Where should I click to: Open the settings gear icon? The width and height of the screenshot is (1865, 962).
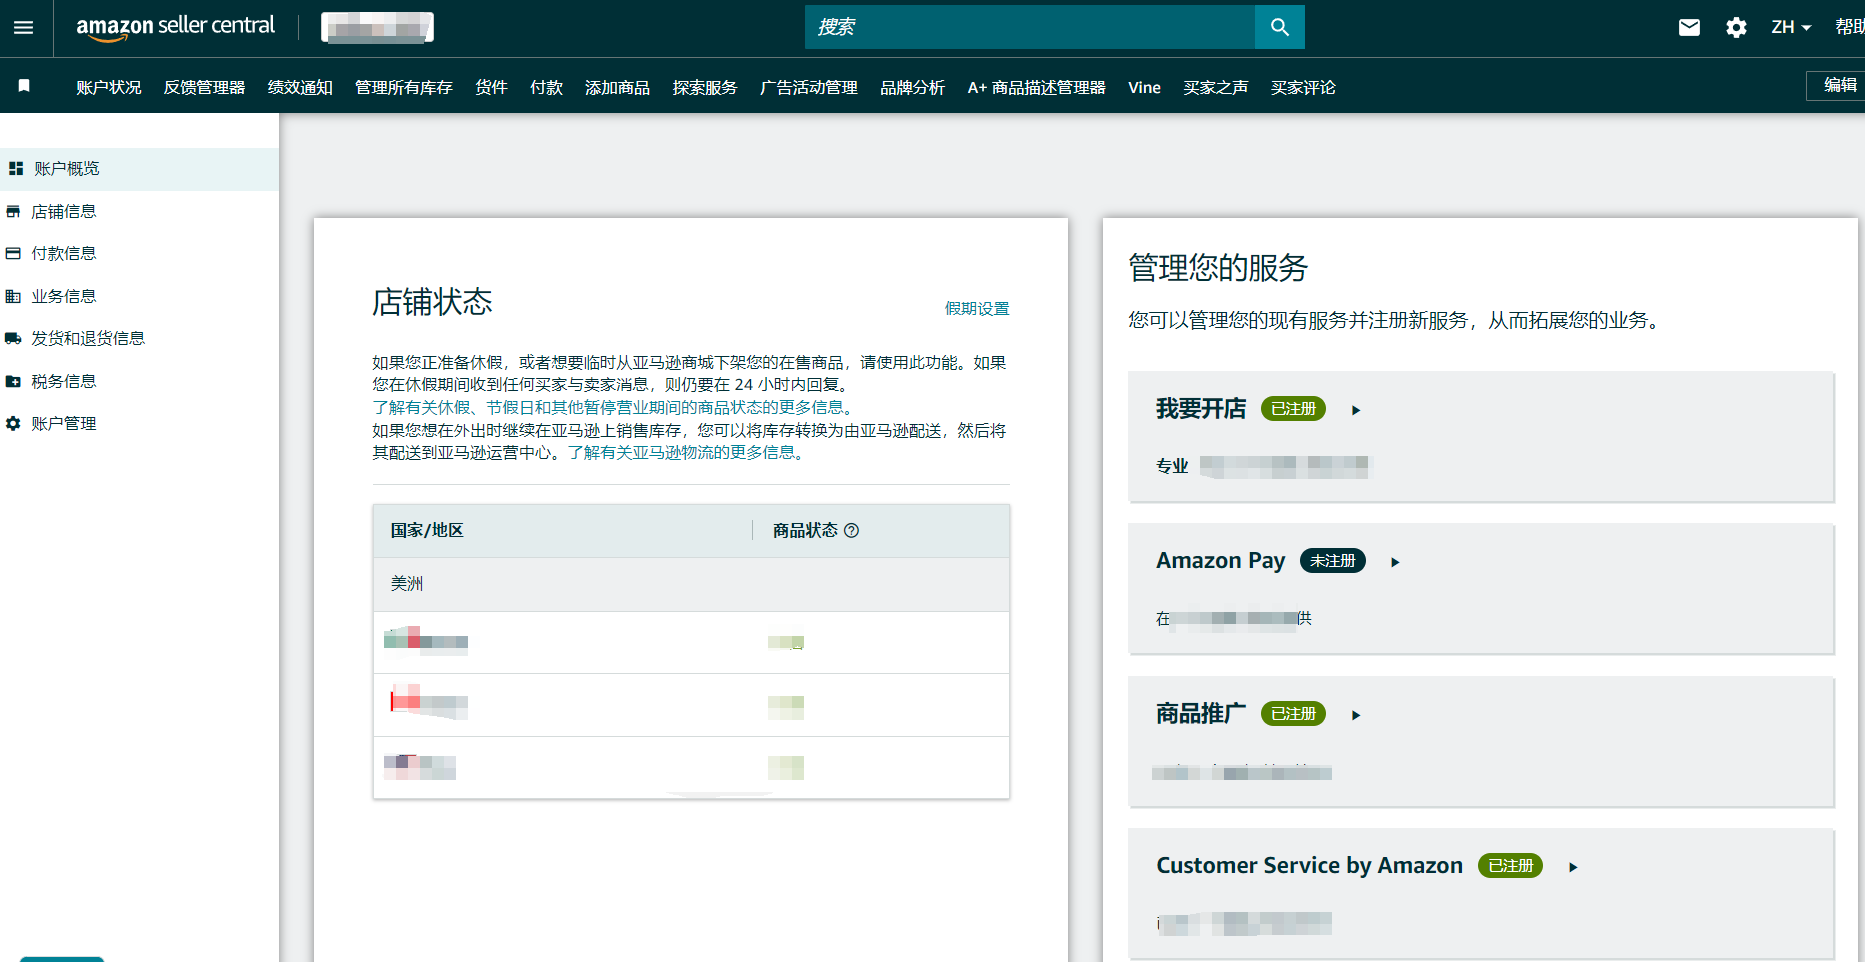(x=1736, y=27)
